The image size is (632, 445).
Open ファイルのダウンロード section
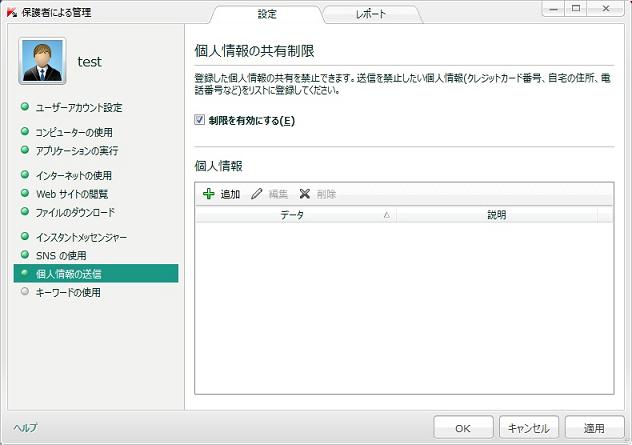pos(75,212)
